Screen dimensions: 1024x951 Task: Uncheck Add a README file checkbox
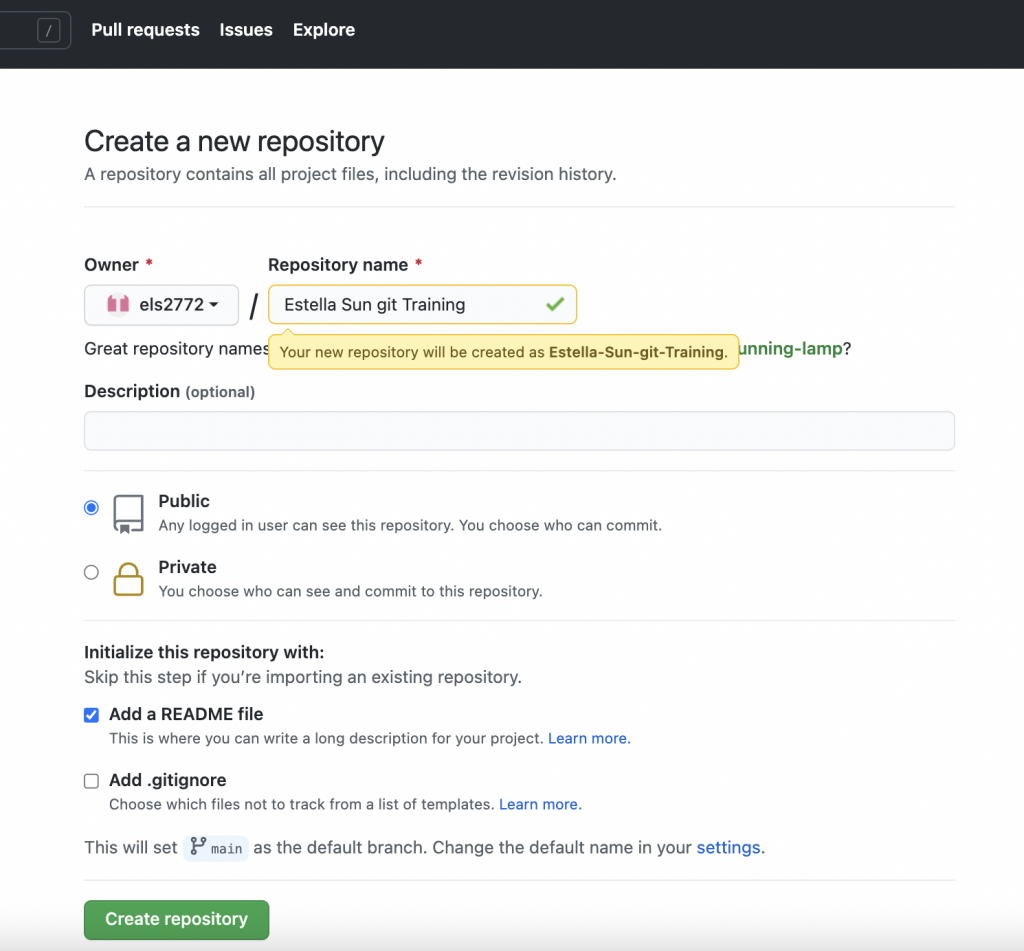[91, 715]
